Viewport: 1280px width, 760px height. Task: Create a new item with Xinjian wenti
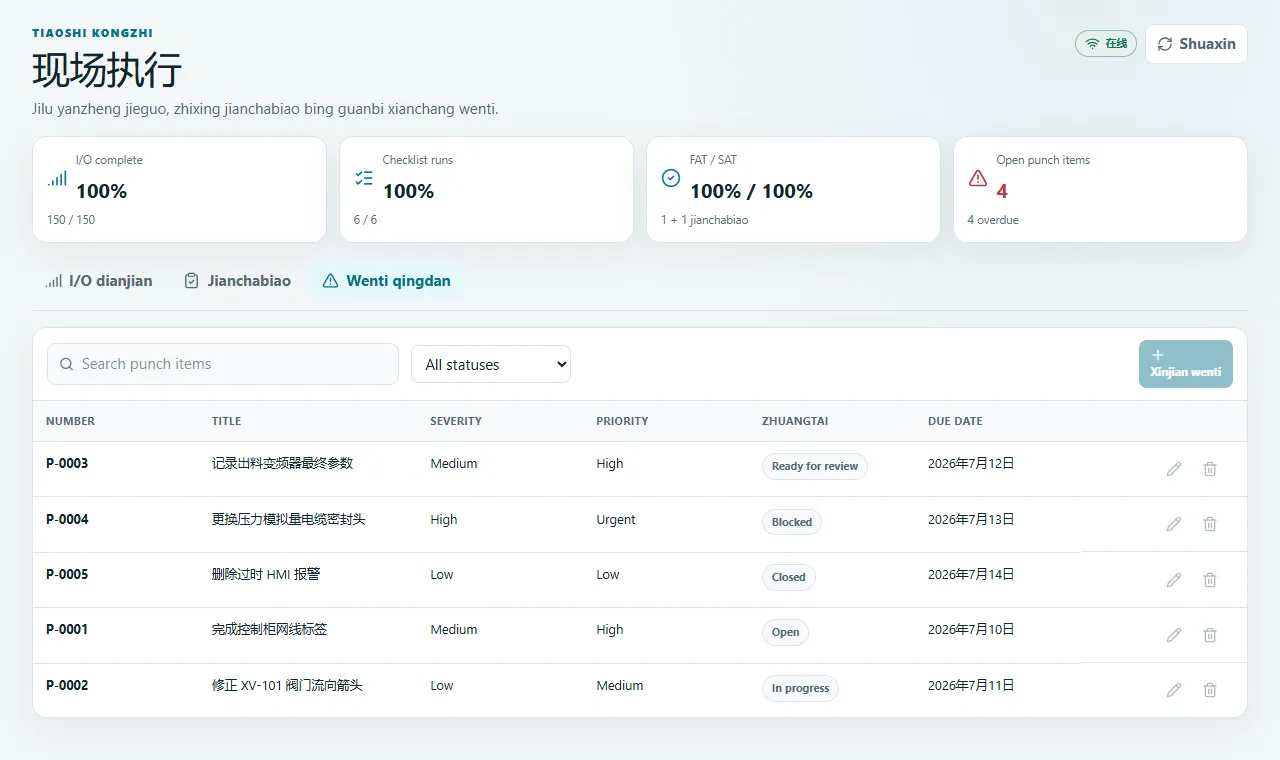coord(1186,364)
